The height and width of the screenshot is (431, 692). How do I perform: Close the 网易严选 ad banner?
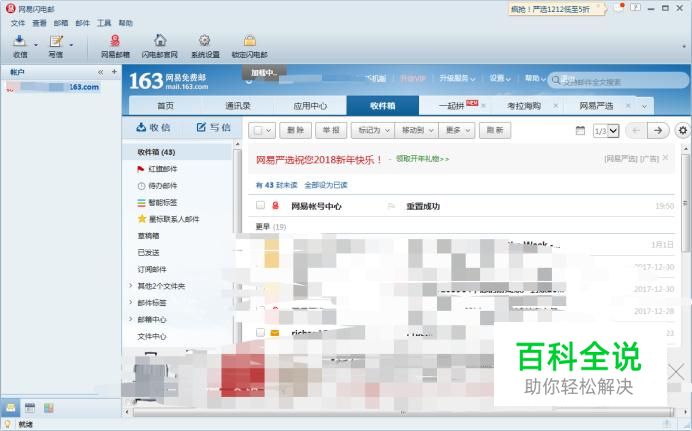[x=666, y=158]
